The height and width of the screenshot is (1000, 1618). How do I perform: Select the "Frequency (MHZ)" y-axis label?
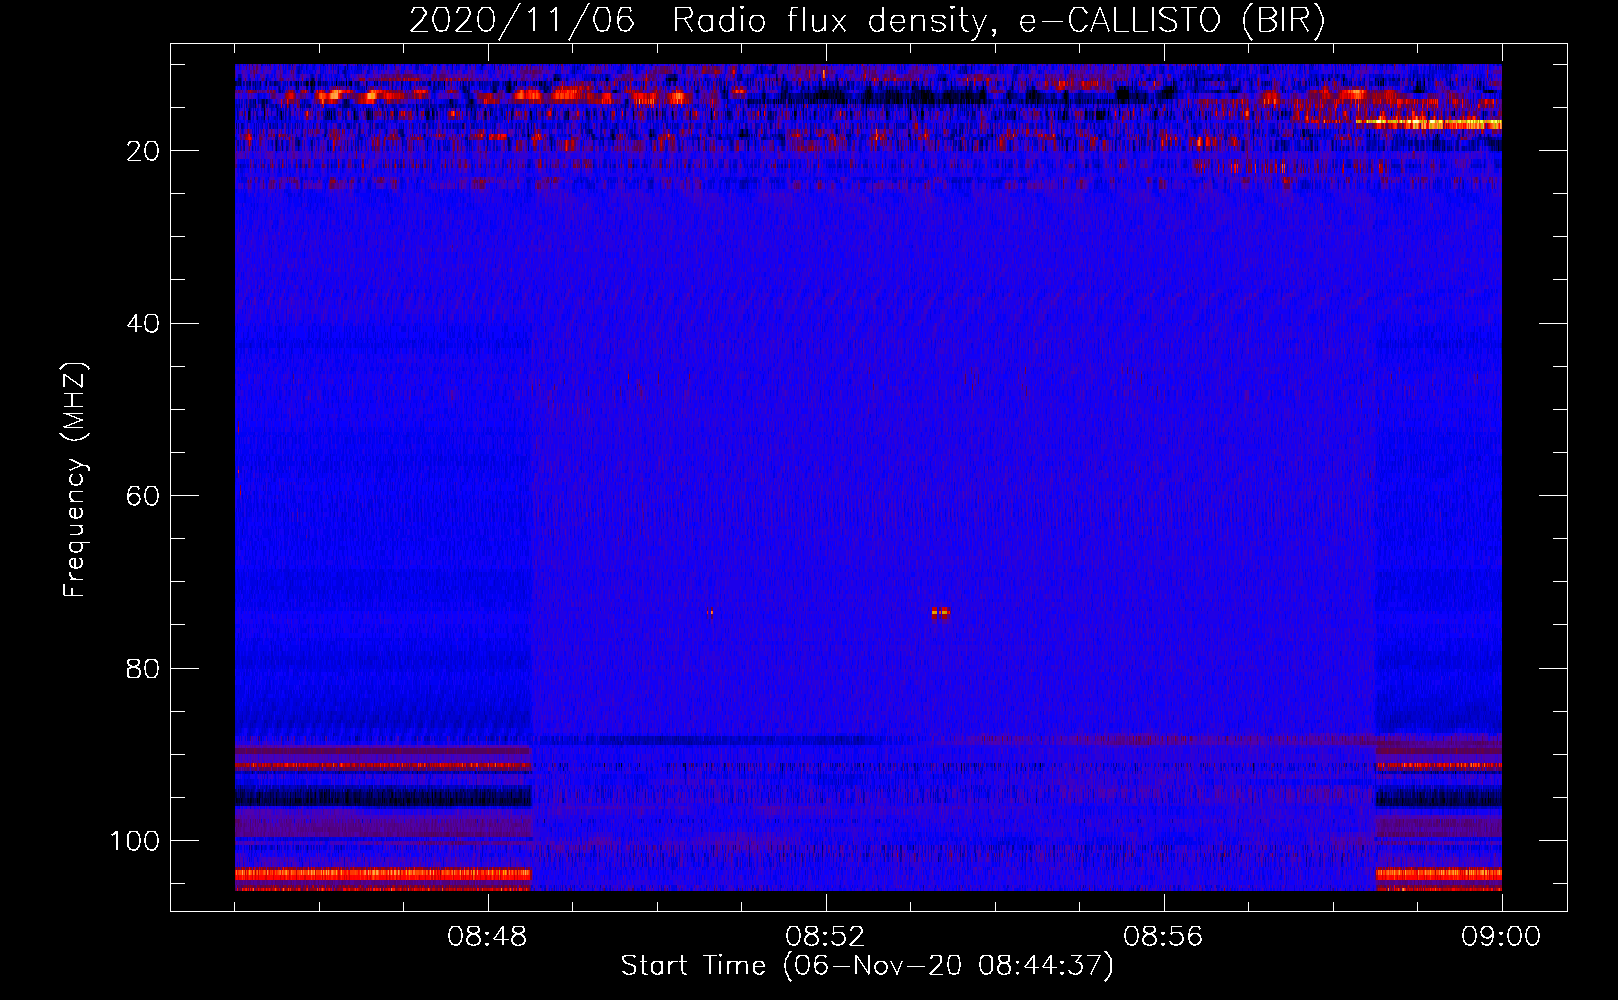tap(75, 480)
